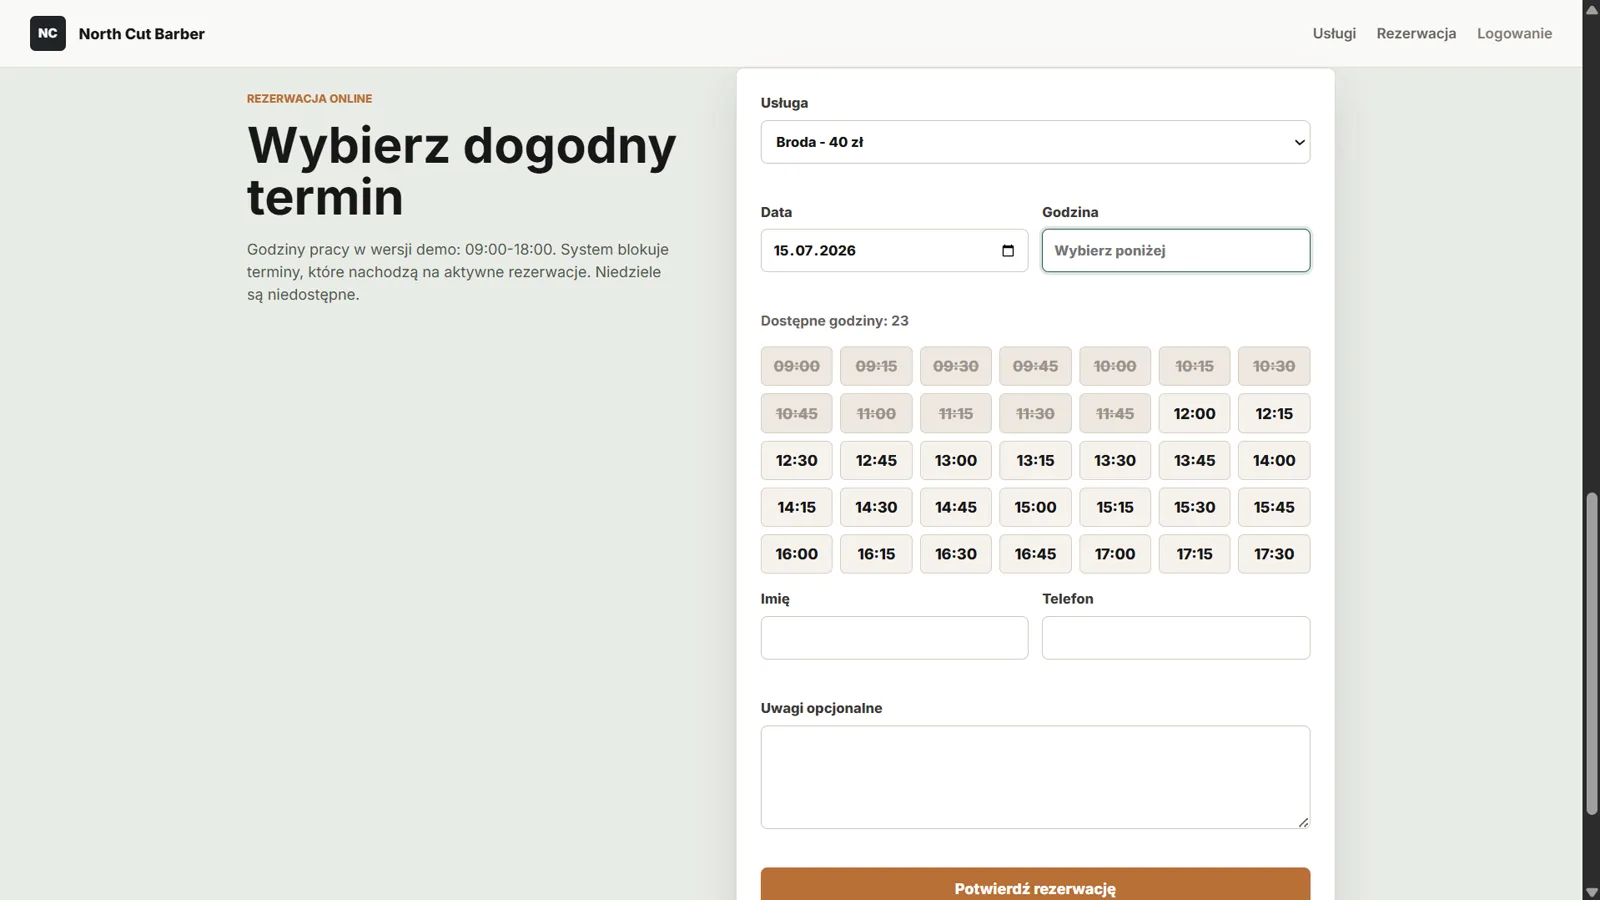Click the disabled 10:30 slot
Viewport: 1600px width, 900px height.
point(1274,366)
